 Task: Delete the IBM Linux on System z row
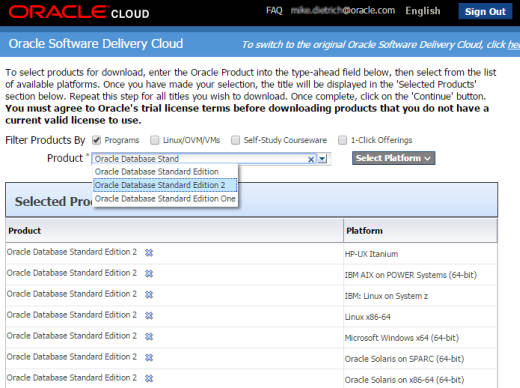click(149, 295)
